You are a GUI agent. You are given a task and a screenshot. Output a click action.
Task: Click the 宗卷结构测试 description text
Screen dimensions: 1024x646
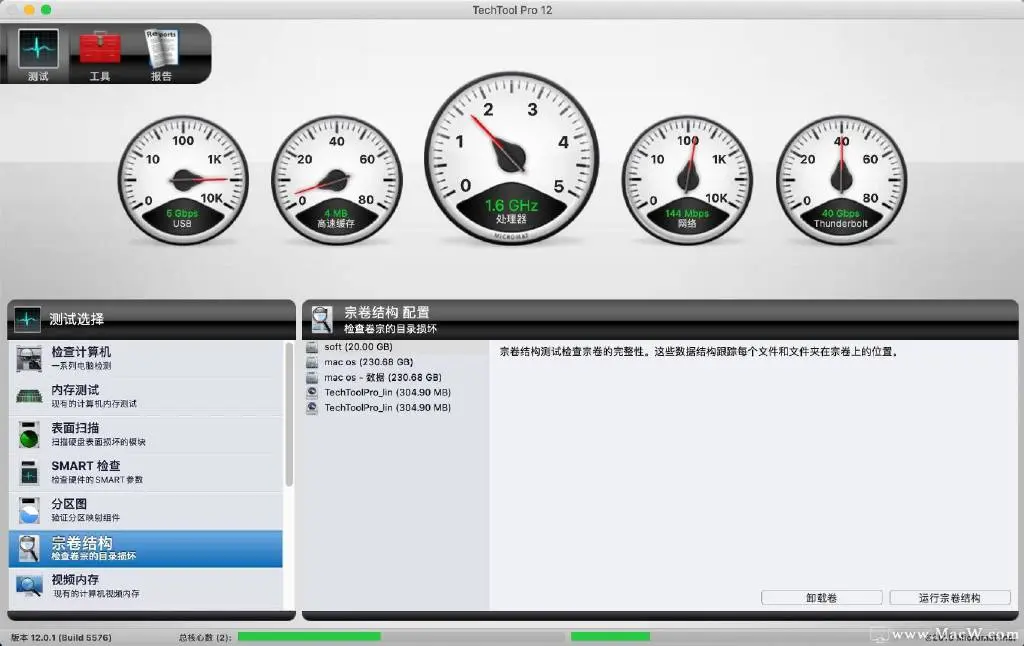point(698,352)
